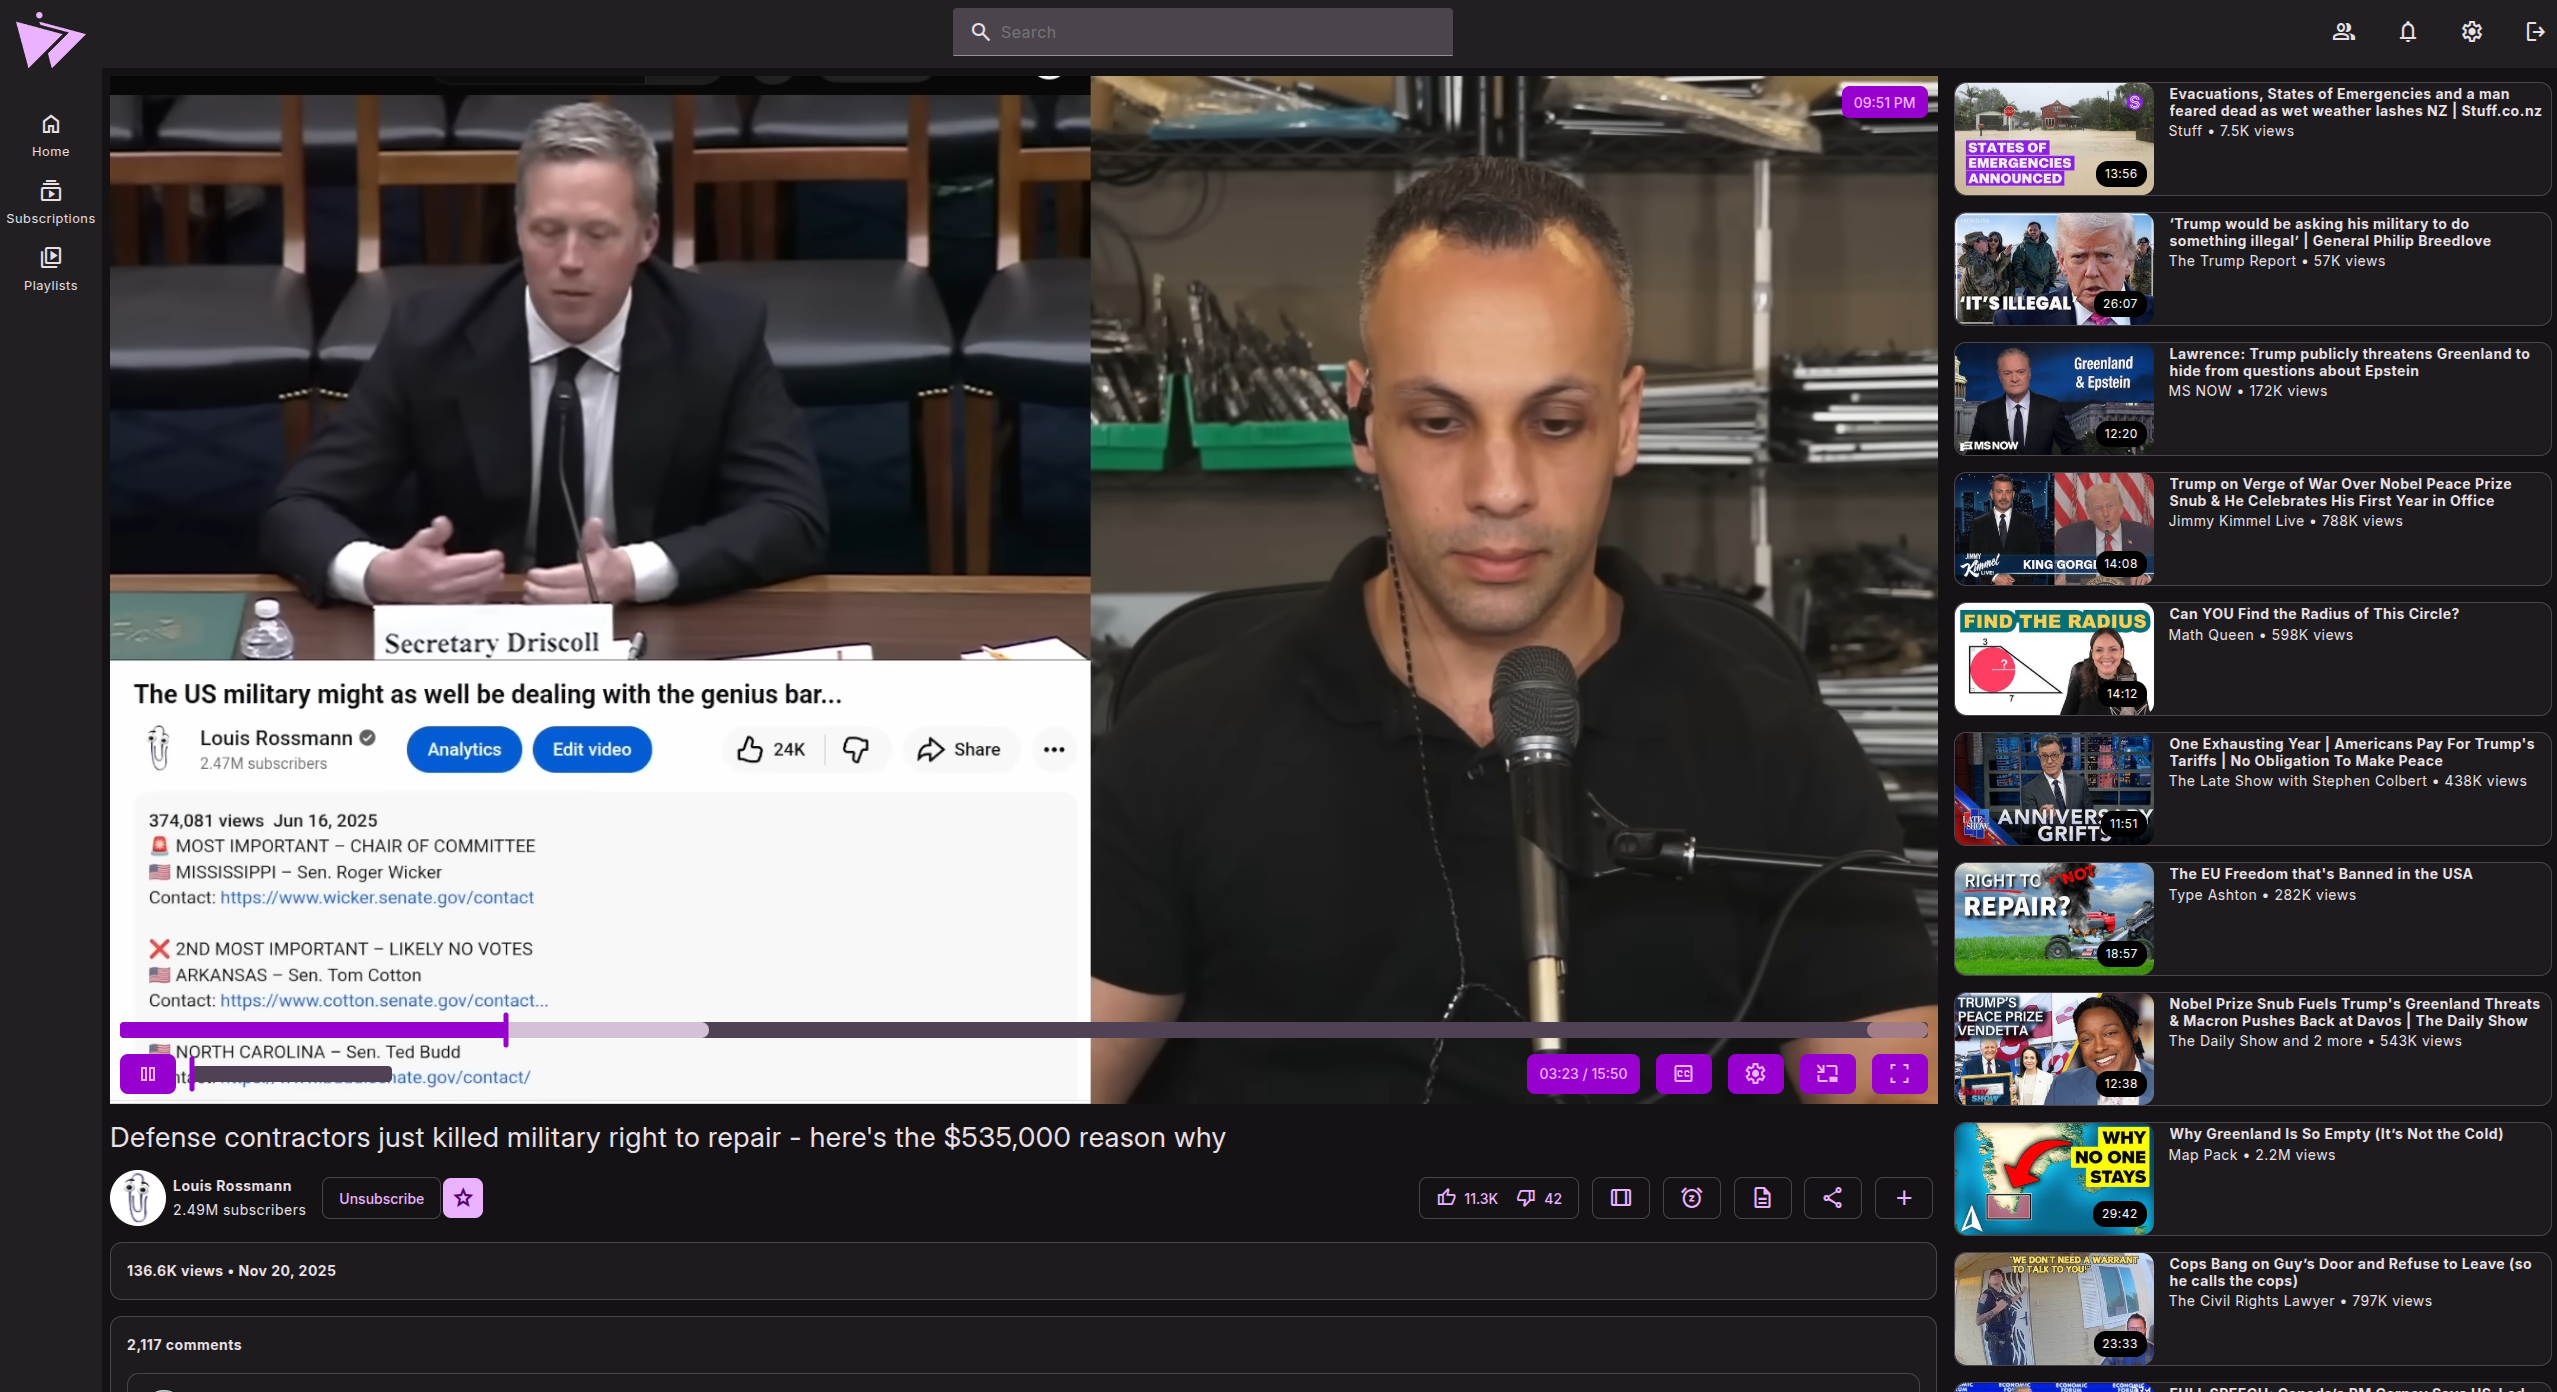Image resolution: width=2557 pixels, height=1392 pixels.
Task: Open Playlists from the sidebar
Action: point(50,268)
